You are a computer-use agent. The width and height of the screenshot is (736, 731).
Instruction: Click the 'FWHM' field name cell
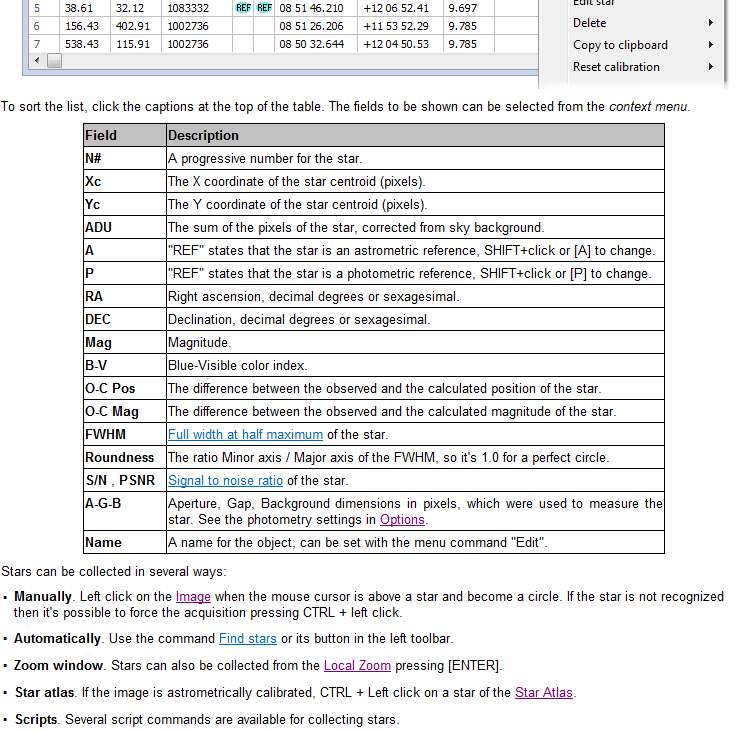point(125,434)
